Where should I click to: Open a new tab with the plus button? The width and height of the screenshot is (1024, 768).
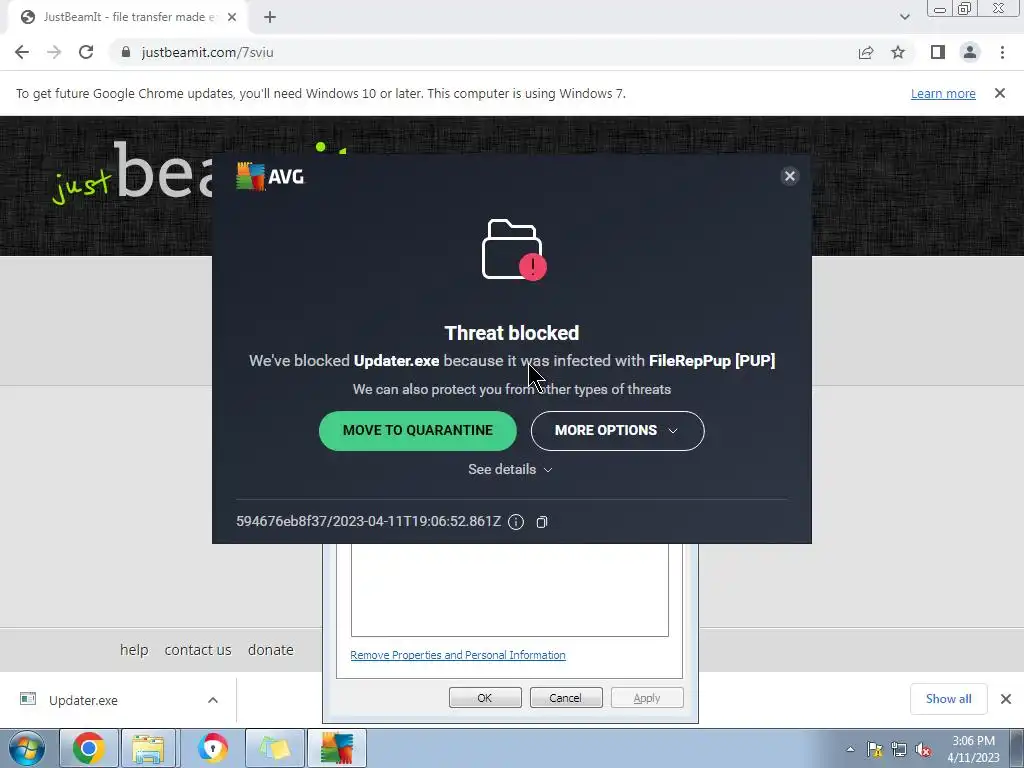pos(270,17)
